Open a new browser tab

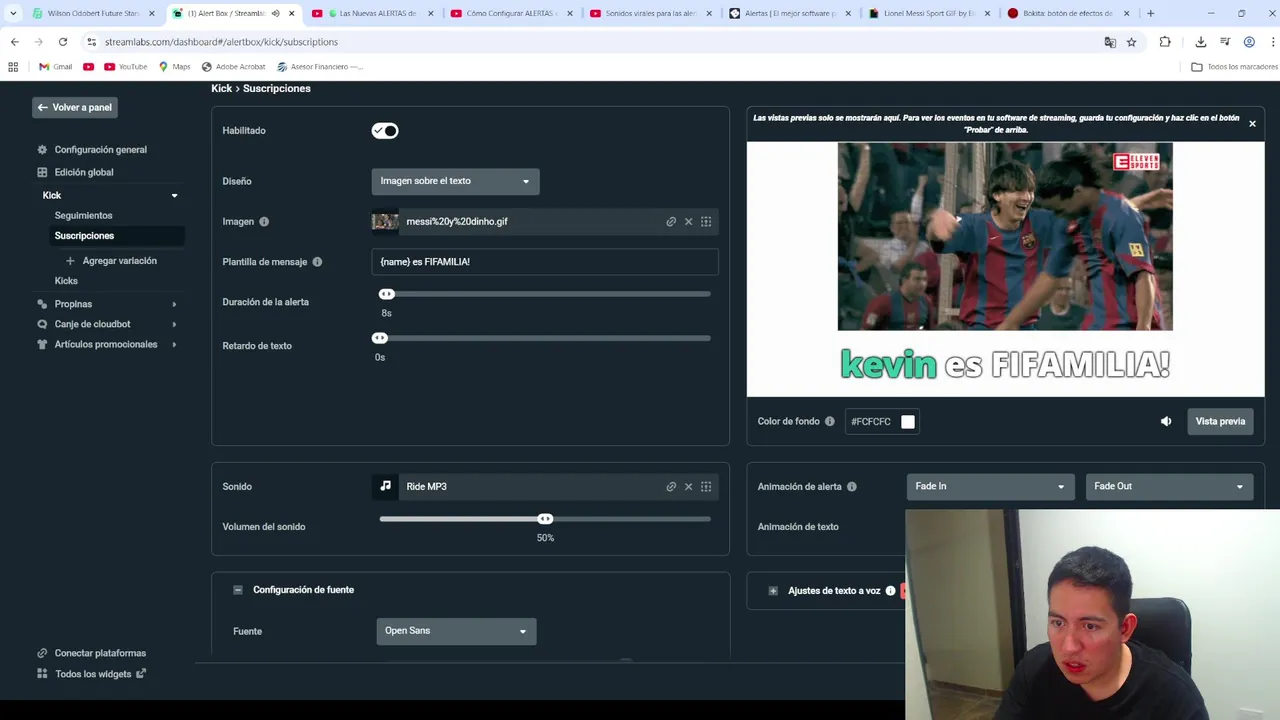tap(1150, 13)
